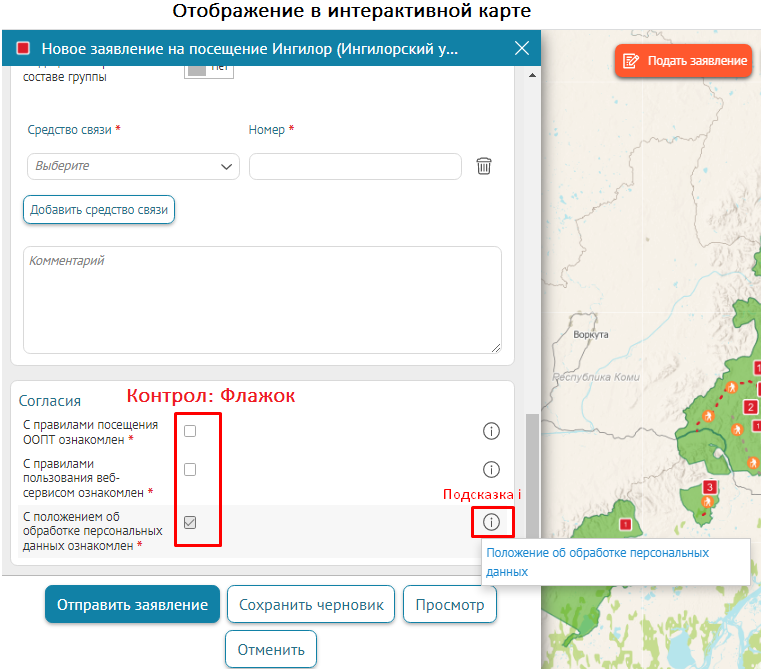Check ООПТ visiting rules consent box
The width and height of the screenshot is (761, 669).
click(x=190, y=431)
